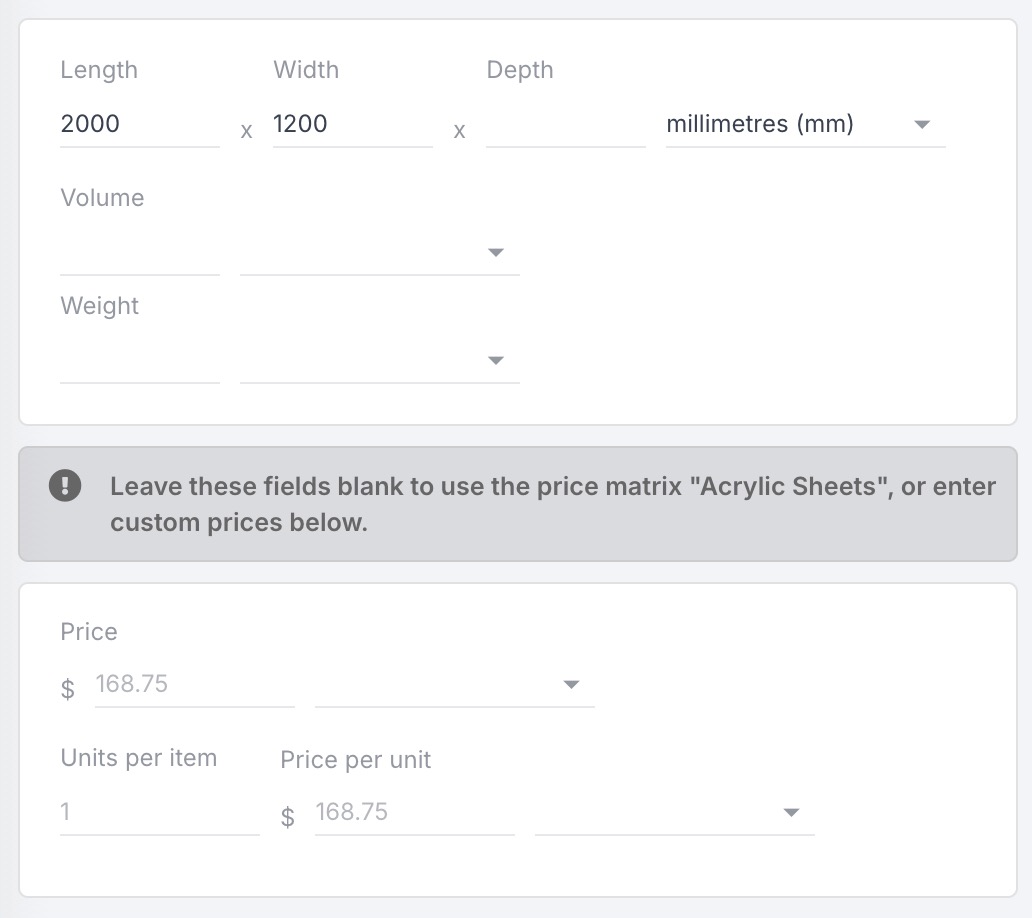Click the Units per item label
Image resolution: width=1032 pixels, height=918 pixels.
(138, 758)
